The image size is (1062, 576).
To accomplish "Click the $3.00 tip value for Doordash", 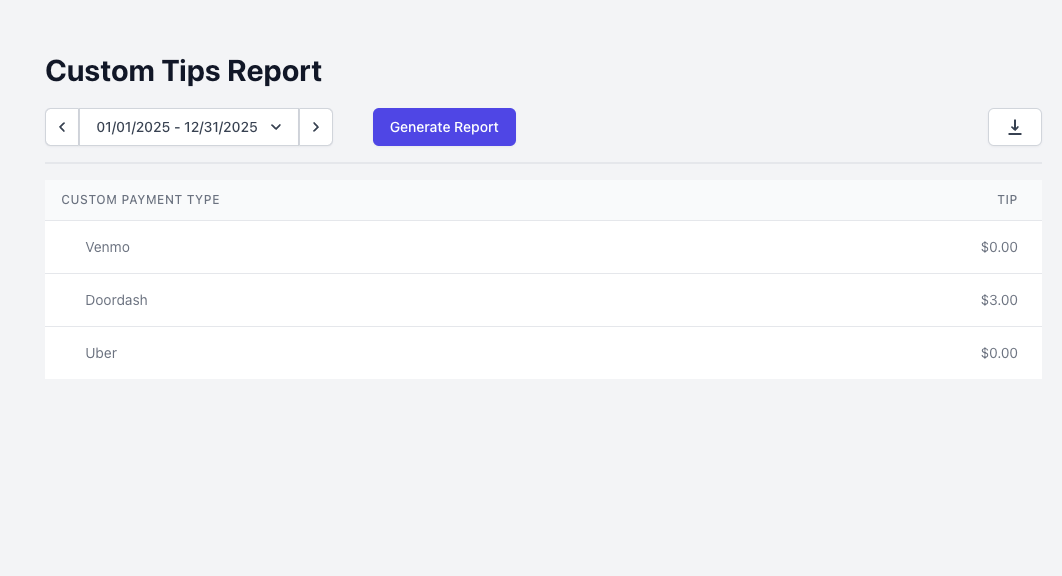I will click(x=999, y=300).
